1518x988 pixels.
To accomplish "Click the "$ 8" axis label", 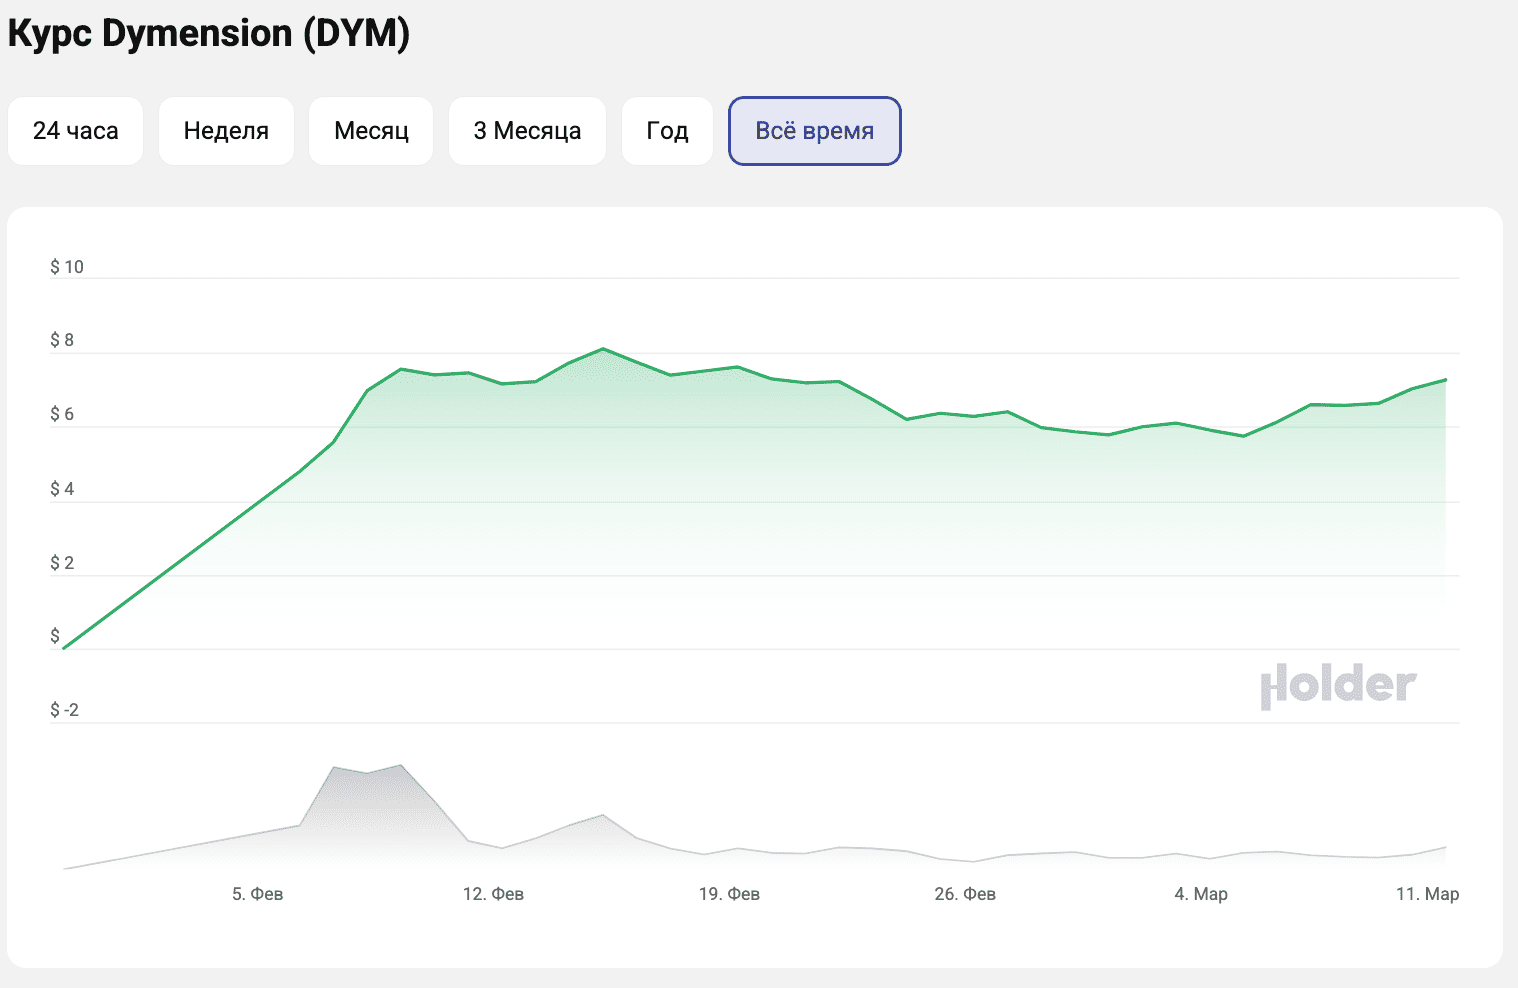I will click(62, 340).
